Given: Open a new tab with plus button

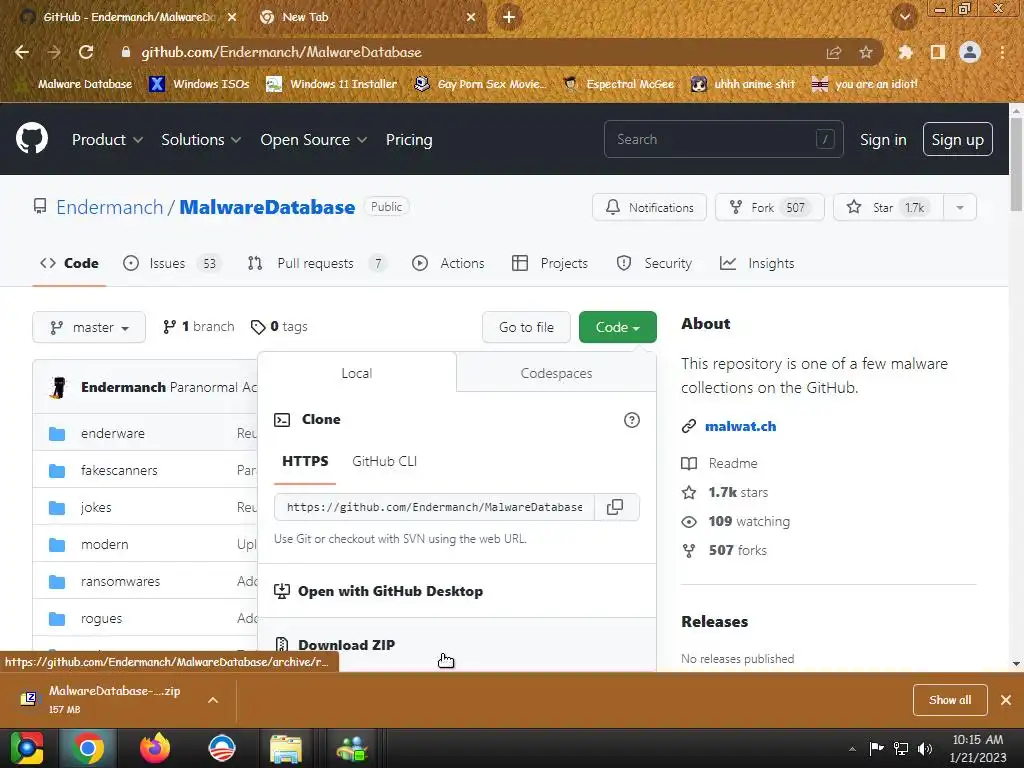Looking at the screenshot, I should click(509, 18).
